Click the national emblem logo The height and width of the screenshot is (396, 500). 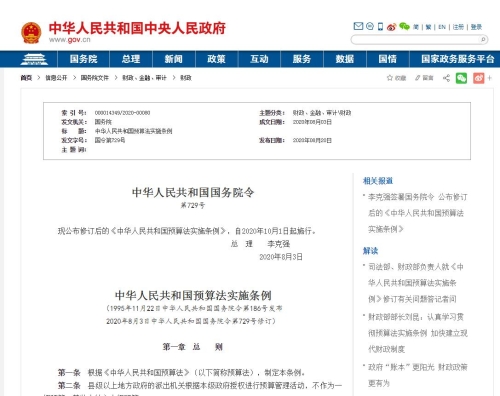pyautogui.click(x=31, y=33)
